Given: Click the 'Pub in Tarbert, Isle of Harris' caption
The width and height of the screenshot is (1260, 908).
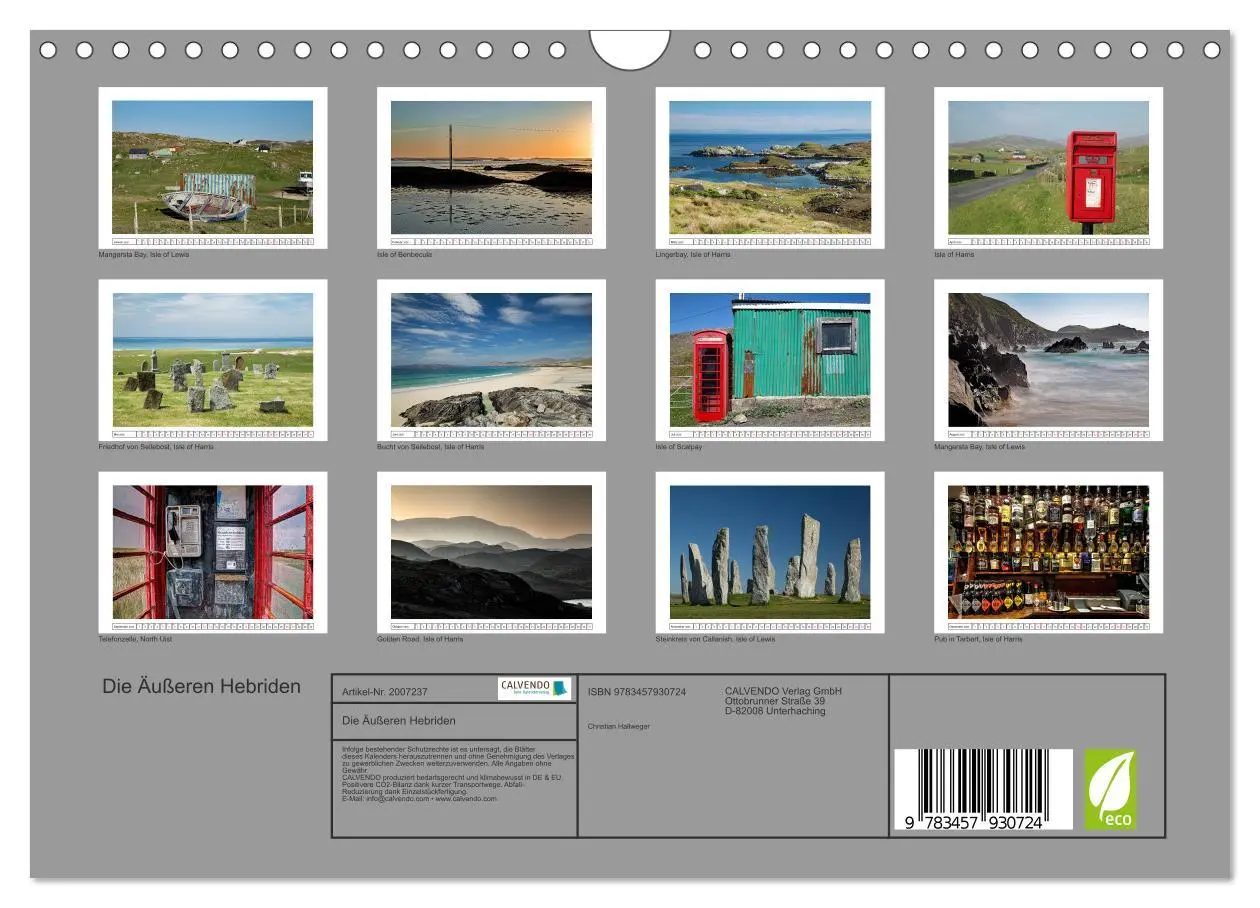Looking at the screenshot, I should coord(979,639).
